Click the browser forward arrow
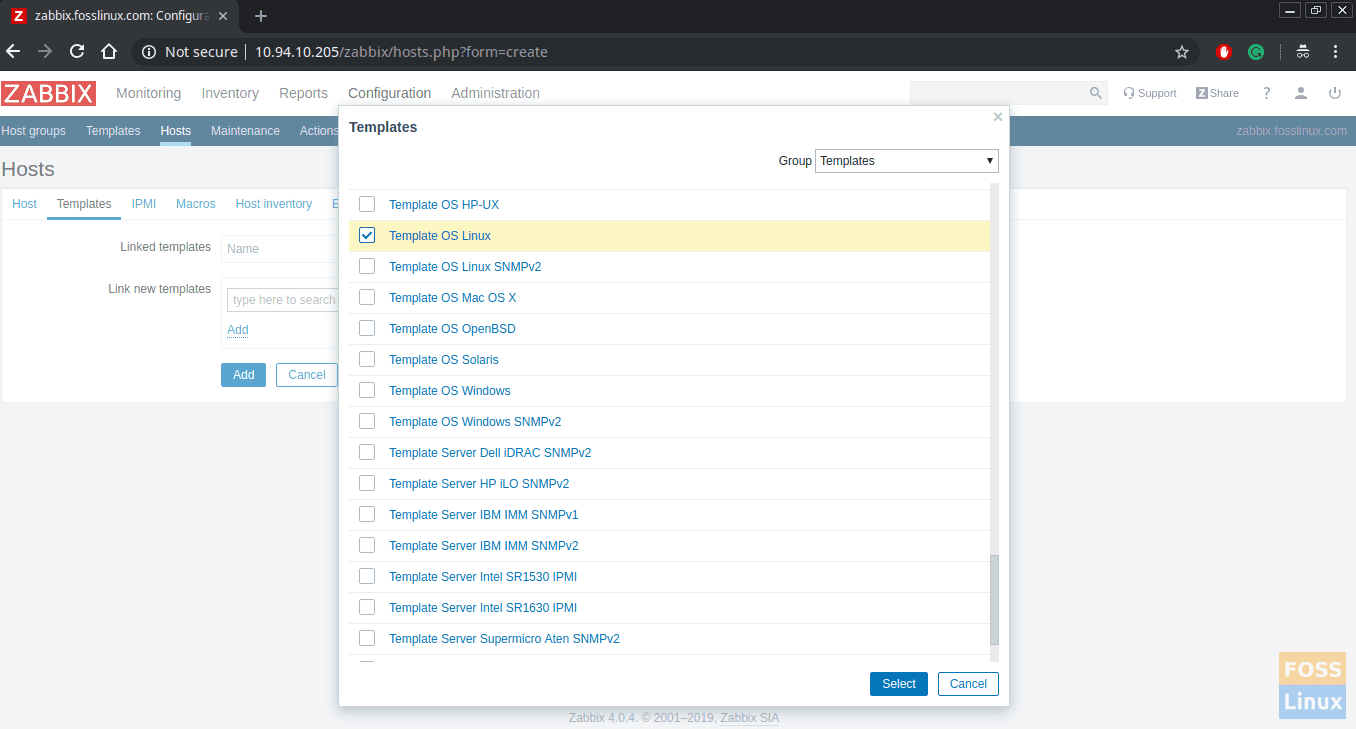This screenshot has height=729, width=1356. (45, 52)
